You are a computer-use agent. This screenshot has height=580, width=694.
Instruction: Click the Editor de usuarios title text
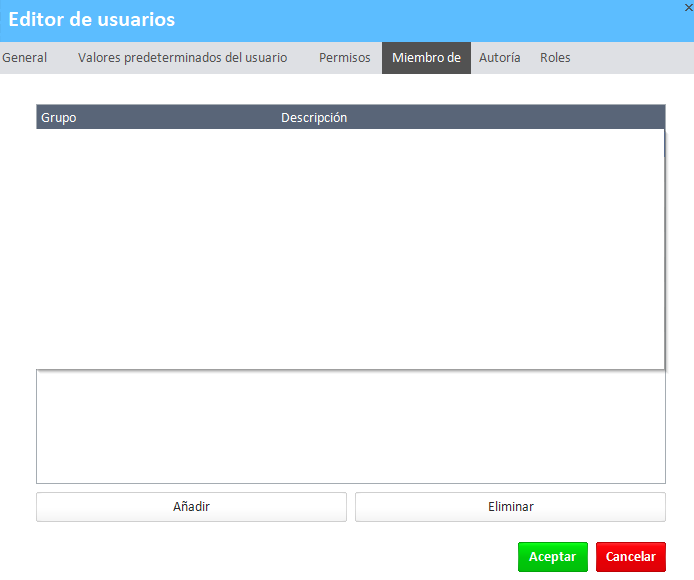pyautogui.click(x=92, y=20)
